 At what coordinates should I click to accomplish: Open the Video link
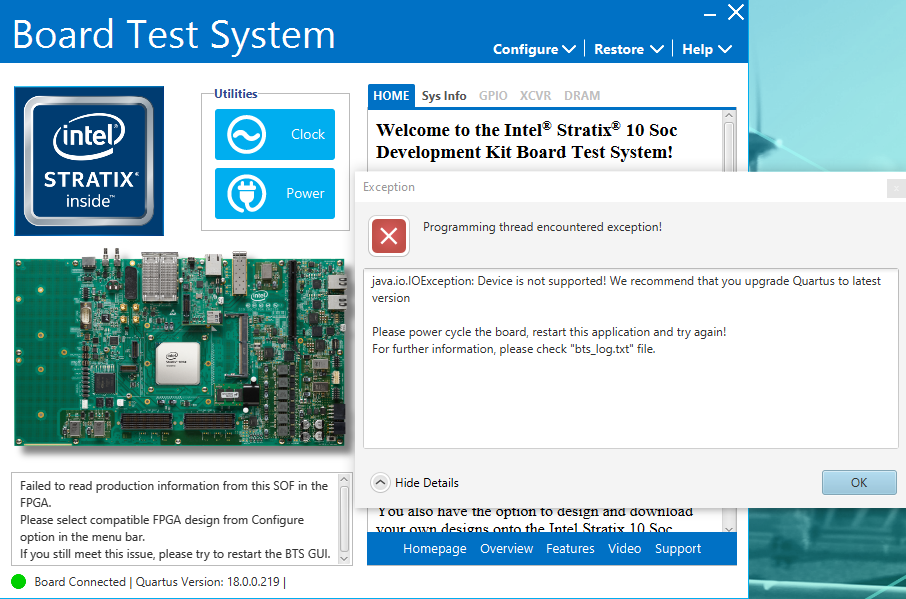tap(624, 549)
